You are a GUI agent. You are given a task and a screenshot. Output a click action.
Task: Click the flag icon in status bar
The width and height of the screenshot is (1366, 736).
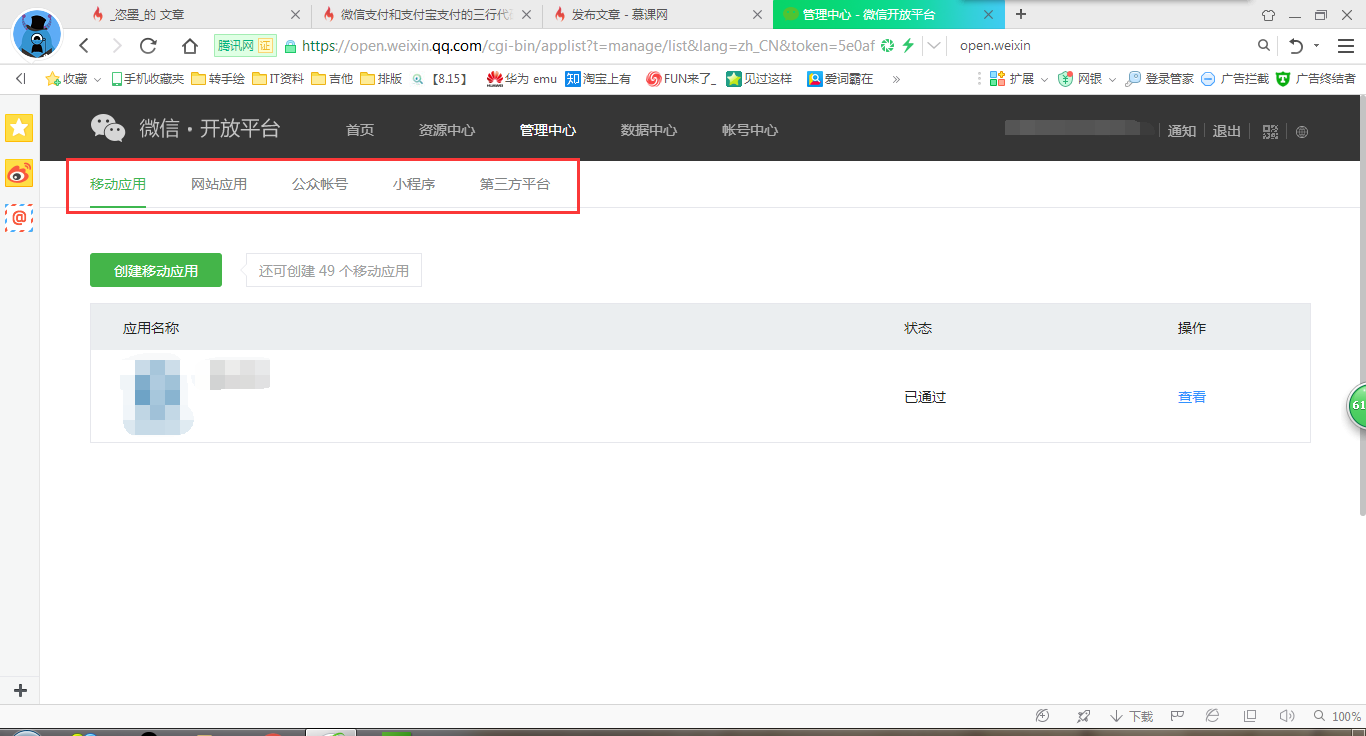click(x=1178, y=716)
